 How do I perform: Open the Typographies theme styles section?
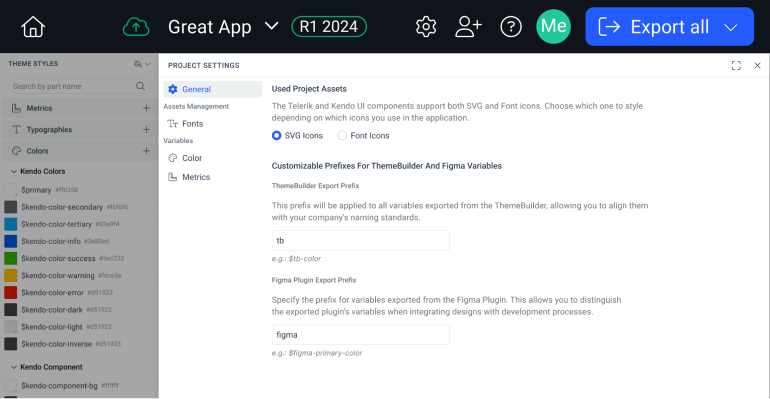[79, 130]
